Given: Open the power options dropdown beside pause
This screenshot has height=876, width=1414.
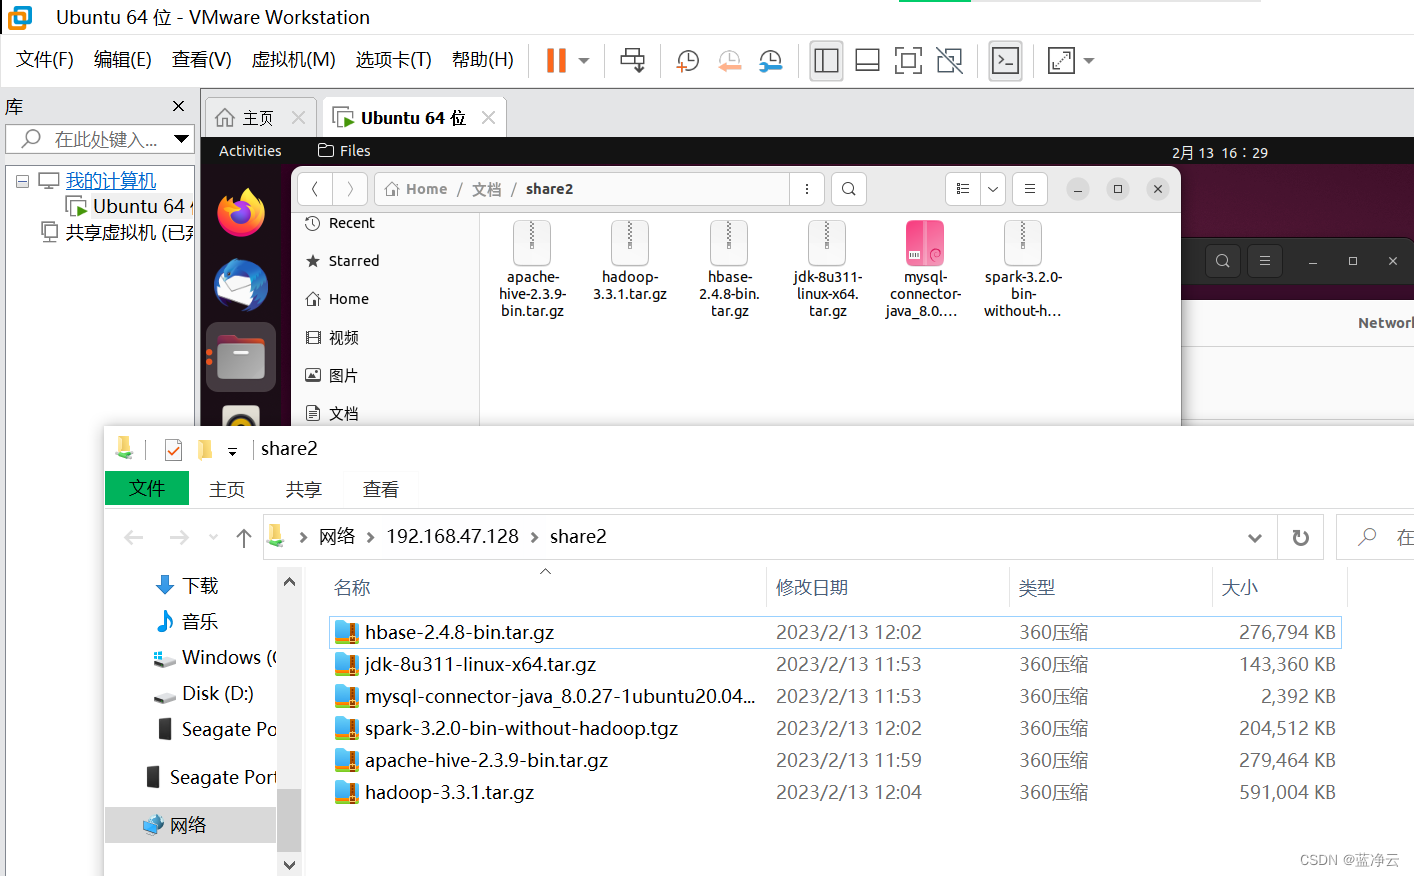Looking at the screenshot, I should 584,61.
